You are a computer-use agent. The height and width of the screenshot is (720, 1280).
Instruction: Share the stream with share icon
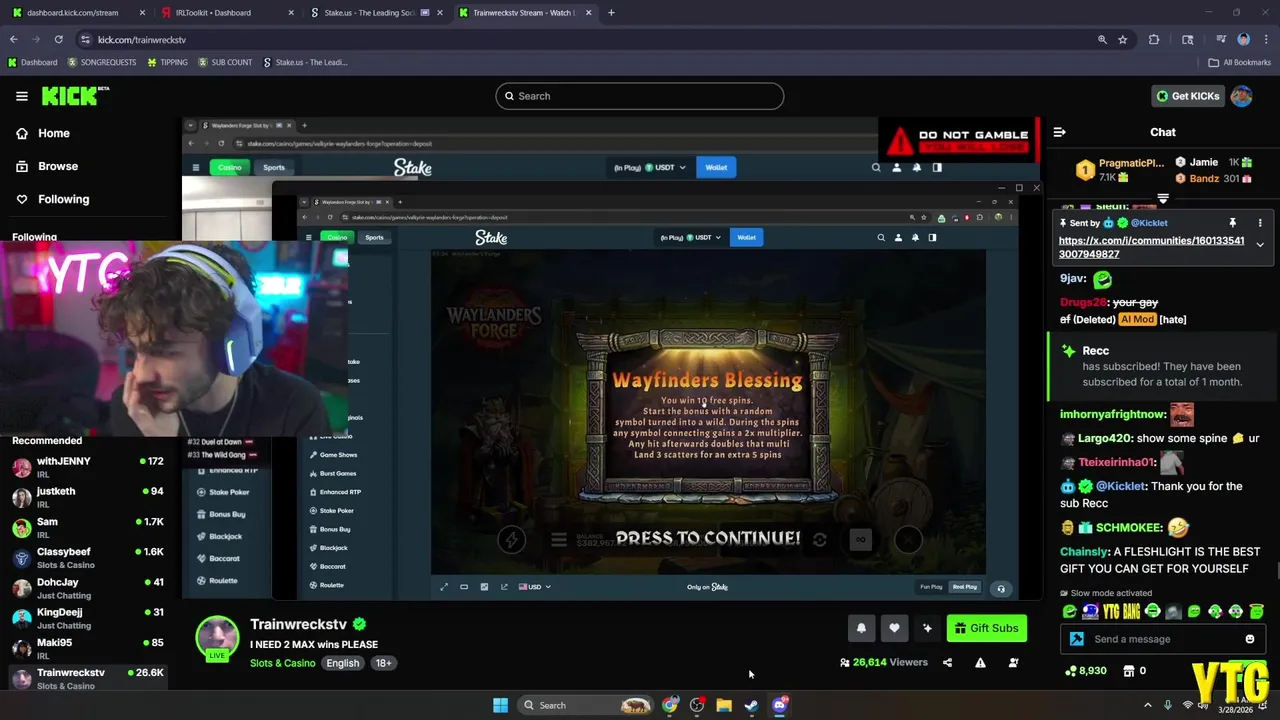point(947,662)
